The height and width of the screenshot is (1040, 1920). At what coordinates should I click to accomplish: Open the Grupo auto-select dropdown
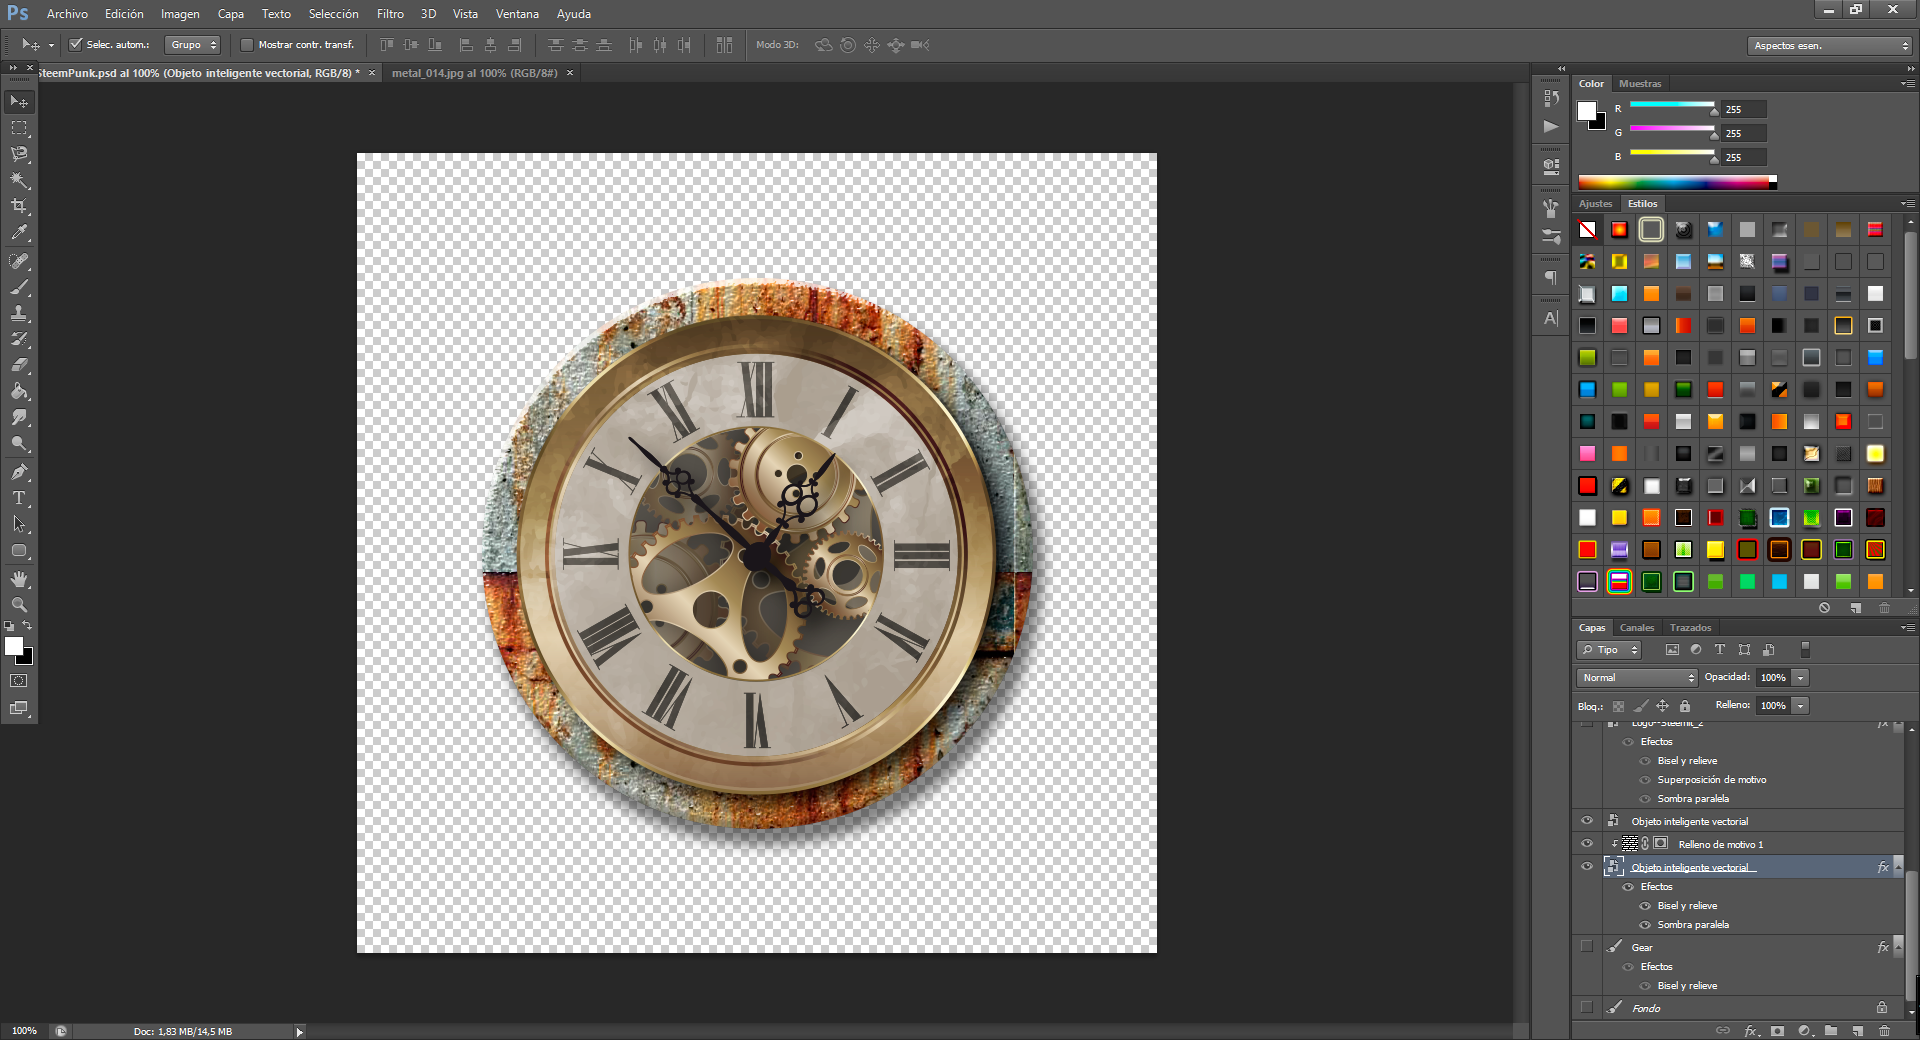pos(192,45)
